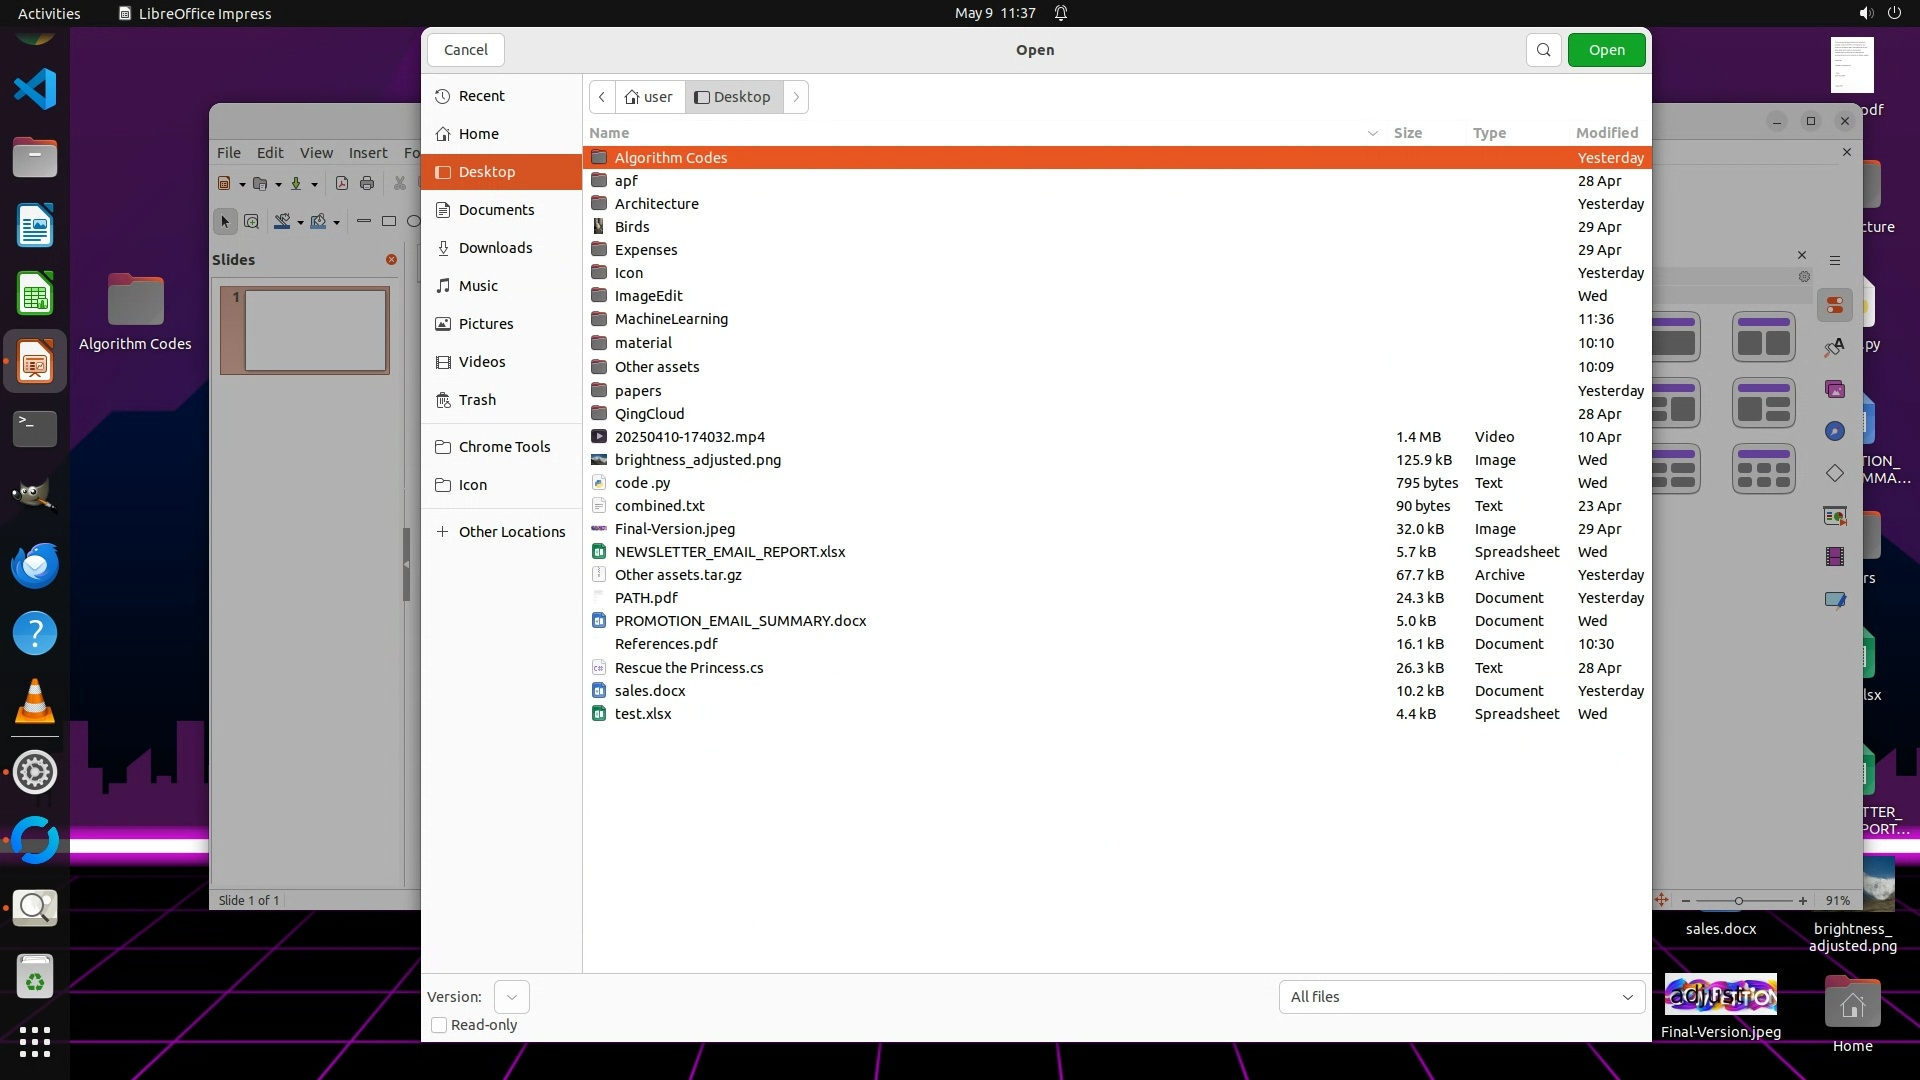Switch to the user path breadcrumb
The image size is (1920, 1080).
[649, 97]
